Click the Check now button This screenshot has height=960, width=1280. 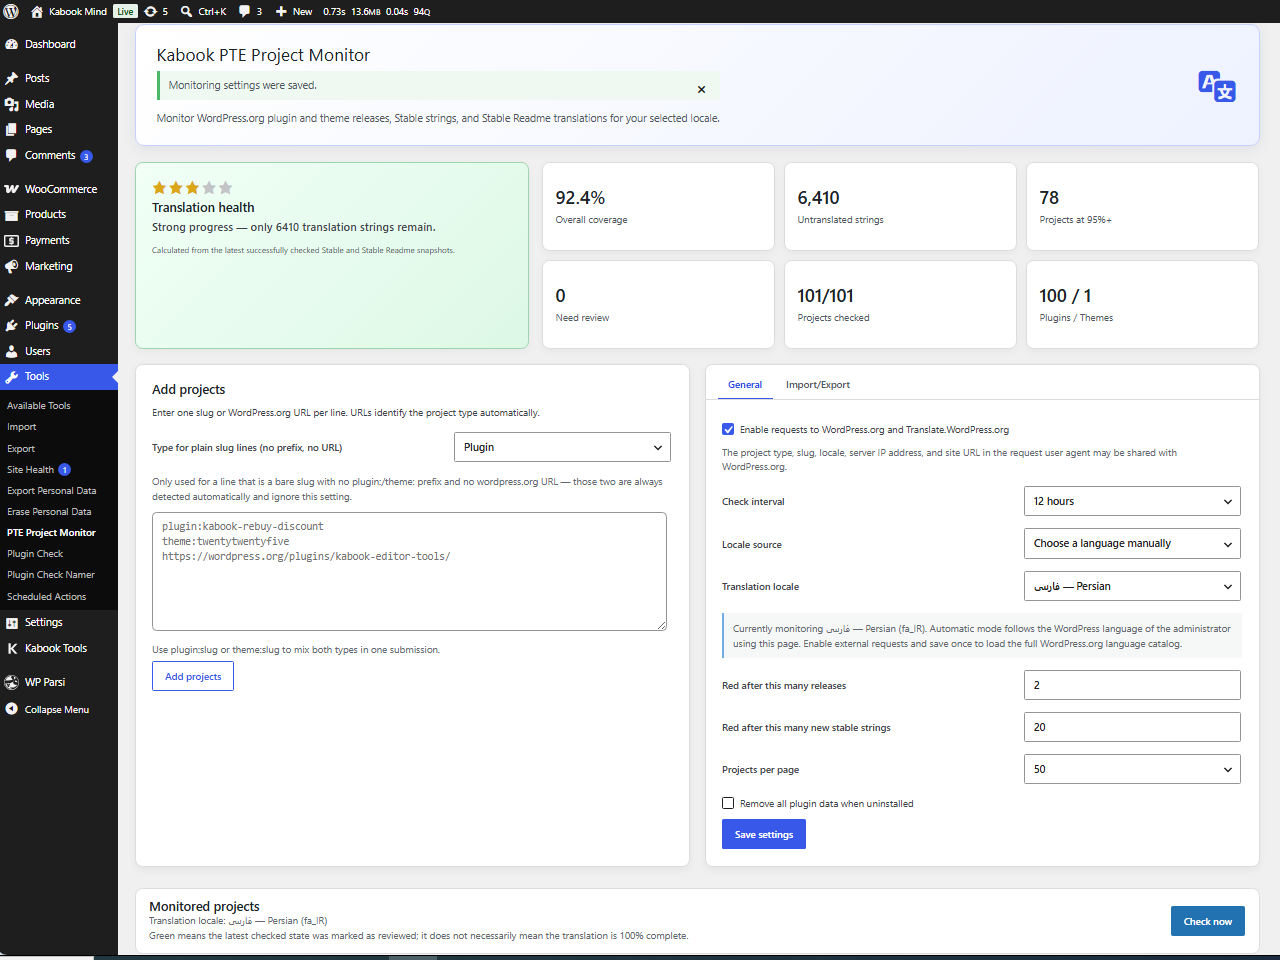[x=1208, y=921]
